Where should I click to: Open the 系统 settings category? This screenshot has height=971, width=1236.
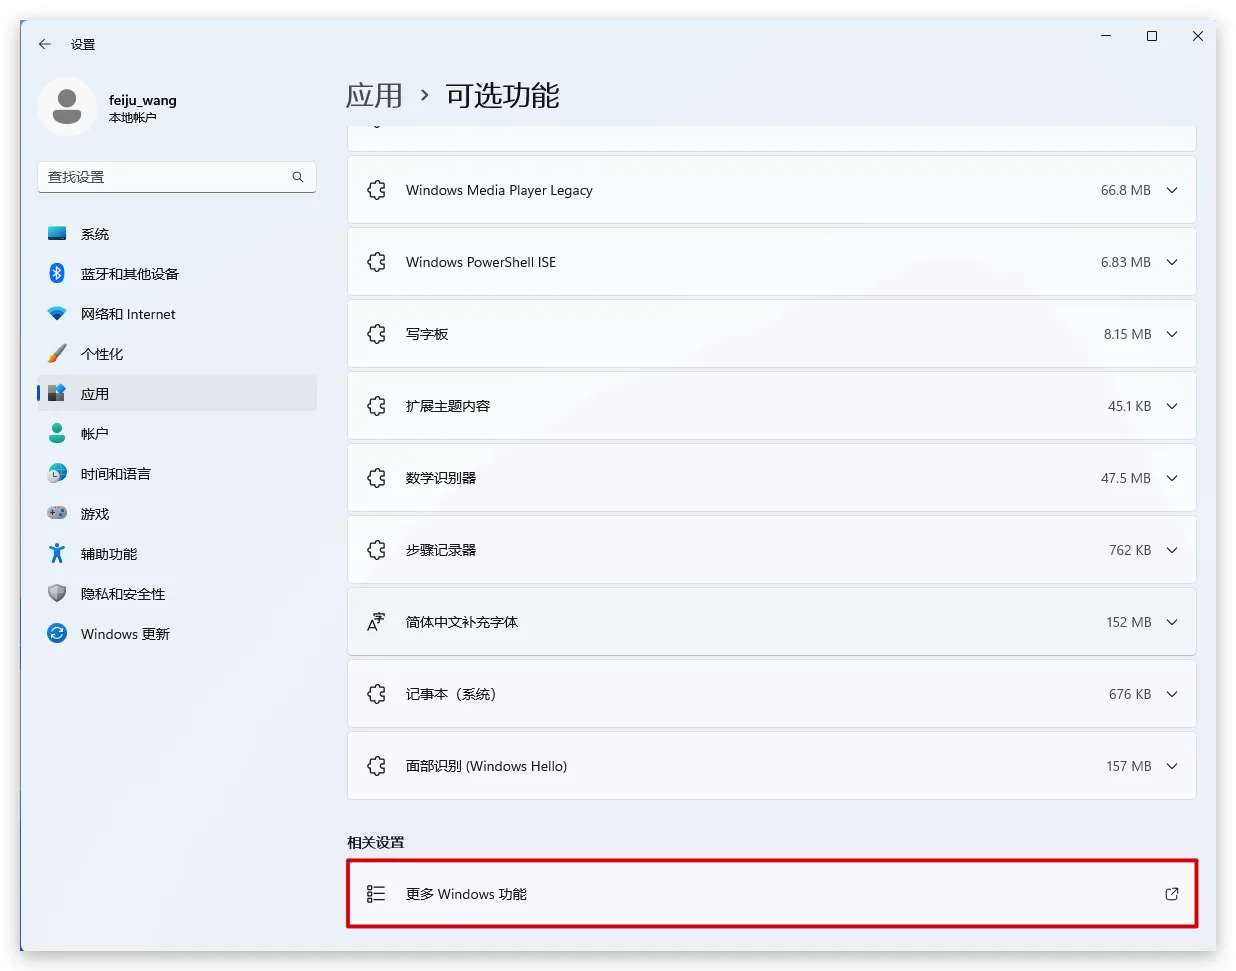click(177, 233)
